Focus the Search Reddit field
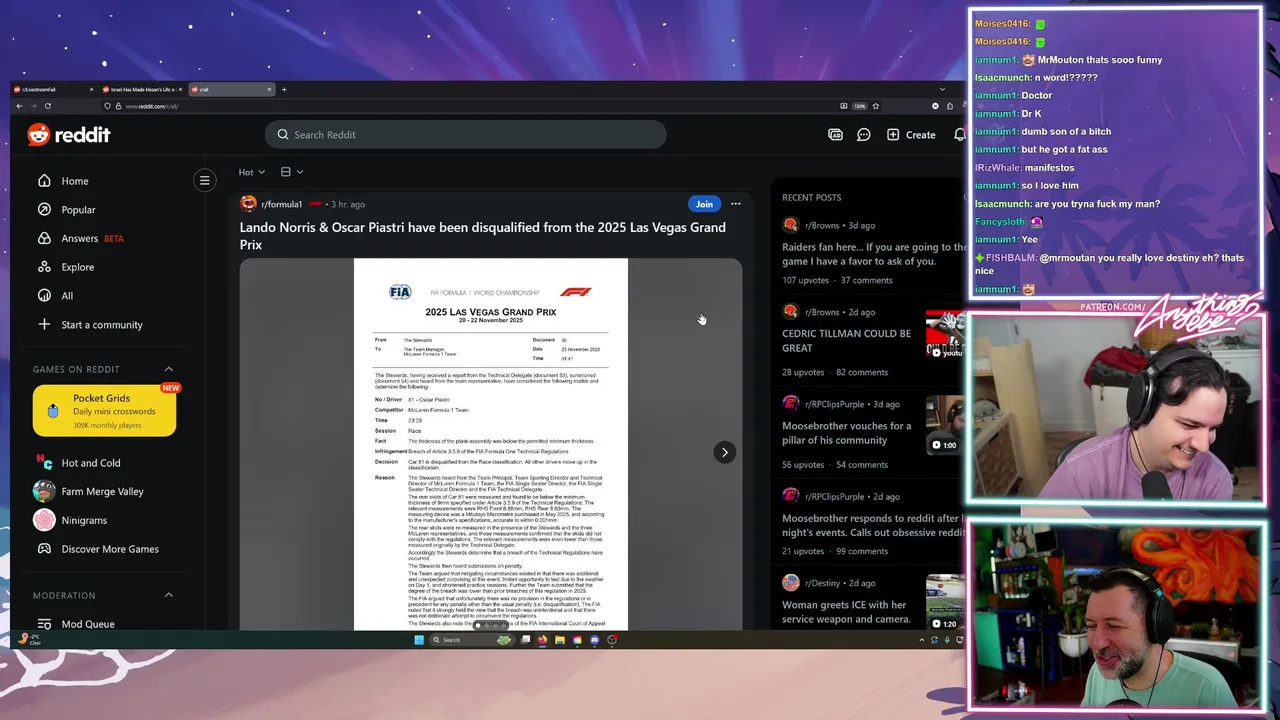 tap(465, 135)
